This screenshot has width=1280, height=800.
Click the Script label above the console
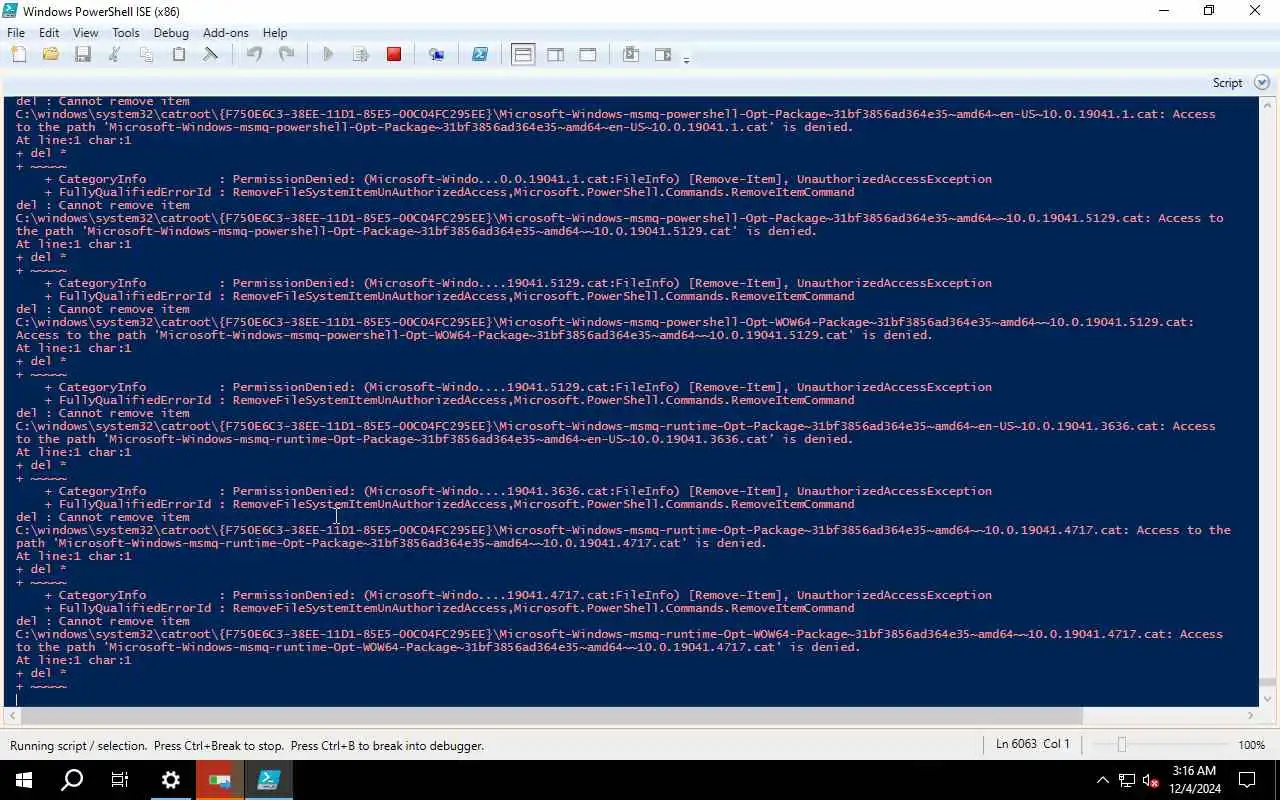(x=1227, y=83)
